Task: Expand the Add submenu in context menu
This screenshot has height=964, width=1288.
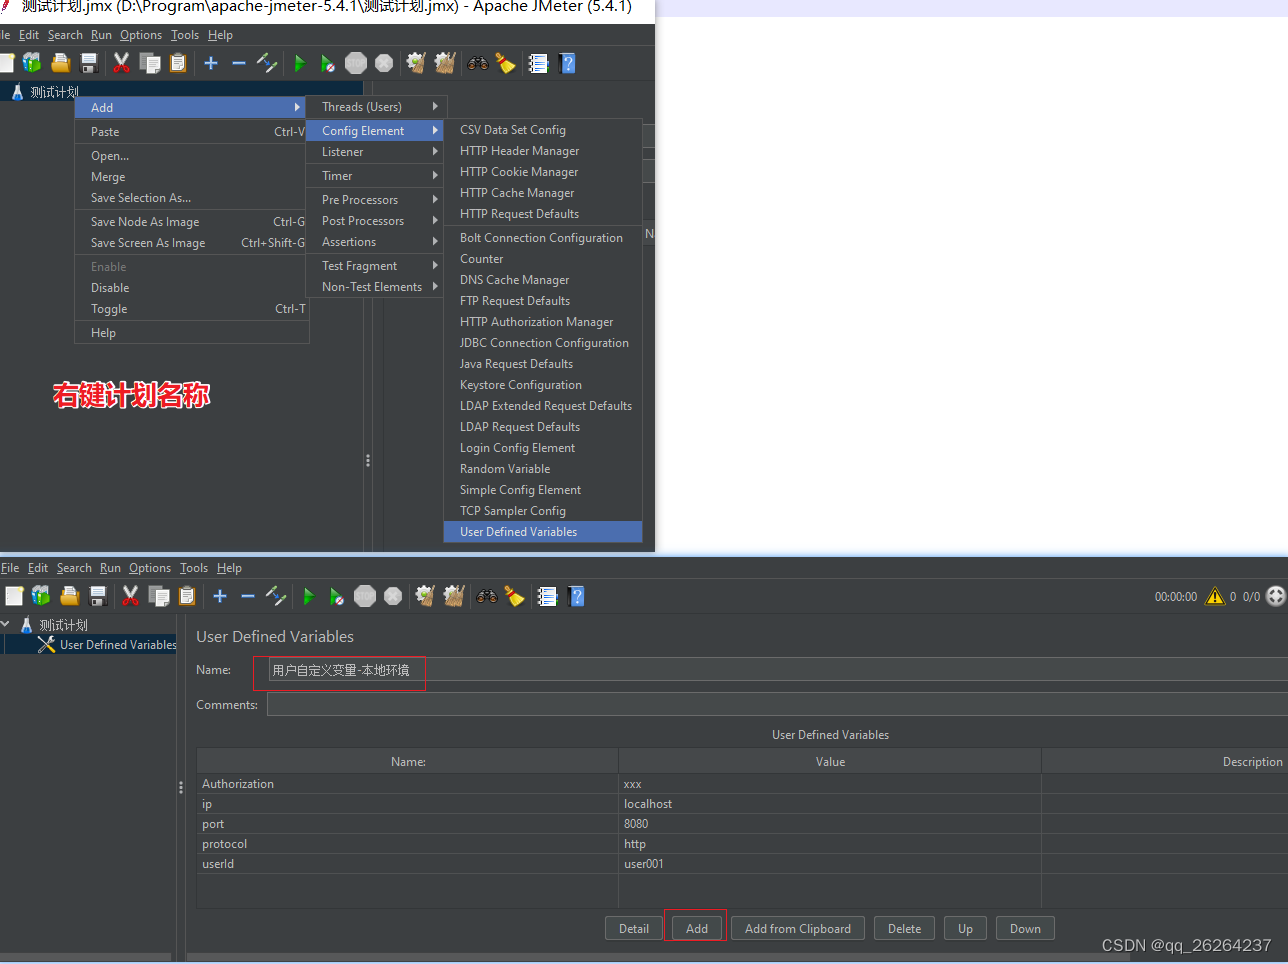Action: tap(192, 107)
